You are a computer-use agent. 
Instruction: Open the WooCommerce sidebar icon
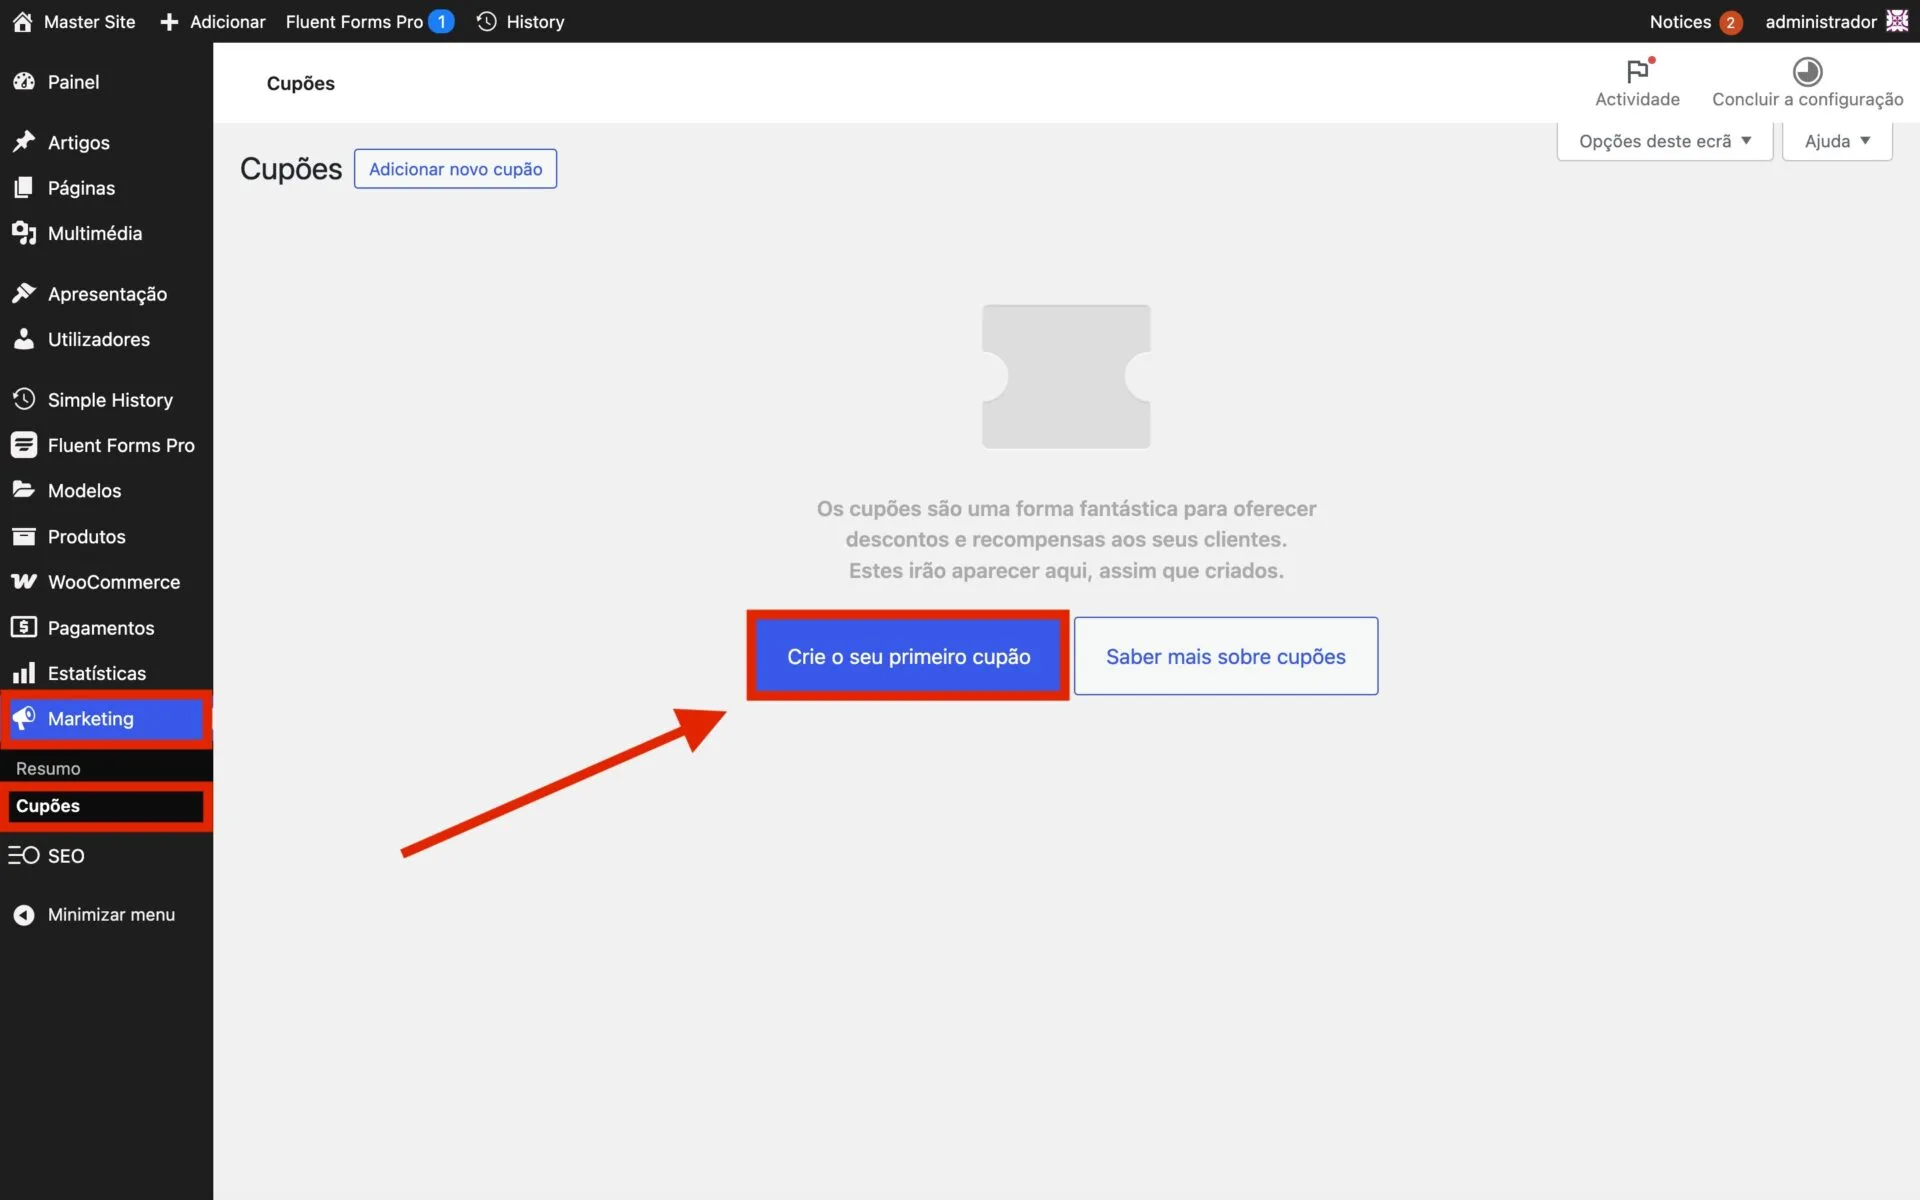(x=24, y=581)
